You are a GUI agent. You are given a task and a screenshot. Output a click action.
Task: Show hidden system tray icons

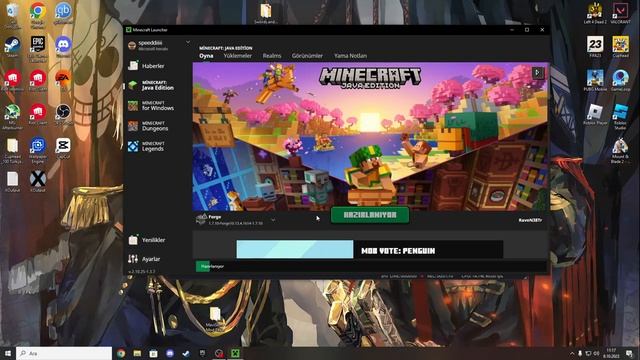coord(572,353)
